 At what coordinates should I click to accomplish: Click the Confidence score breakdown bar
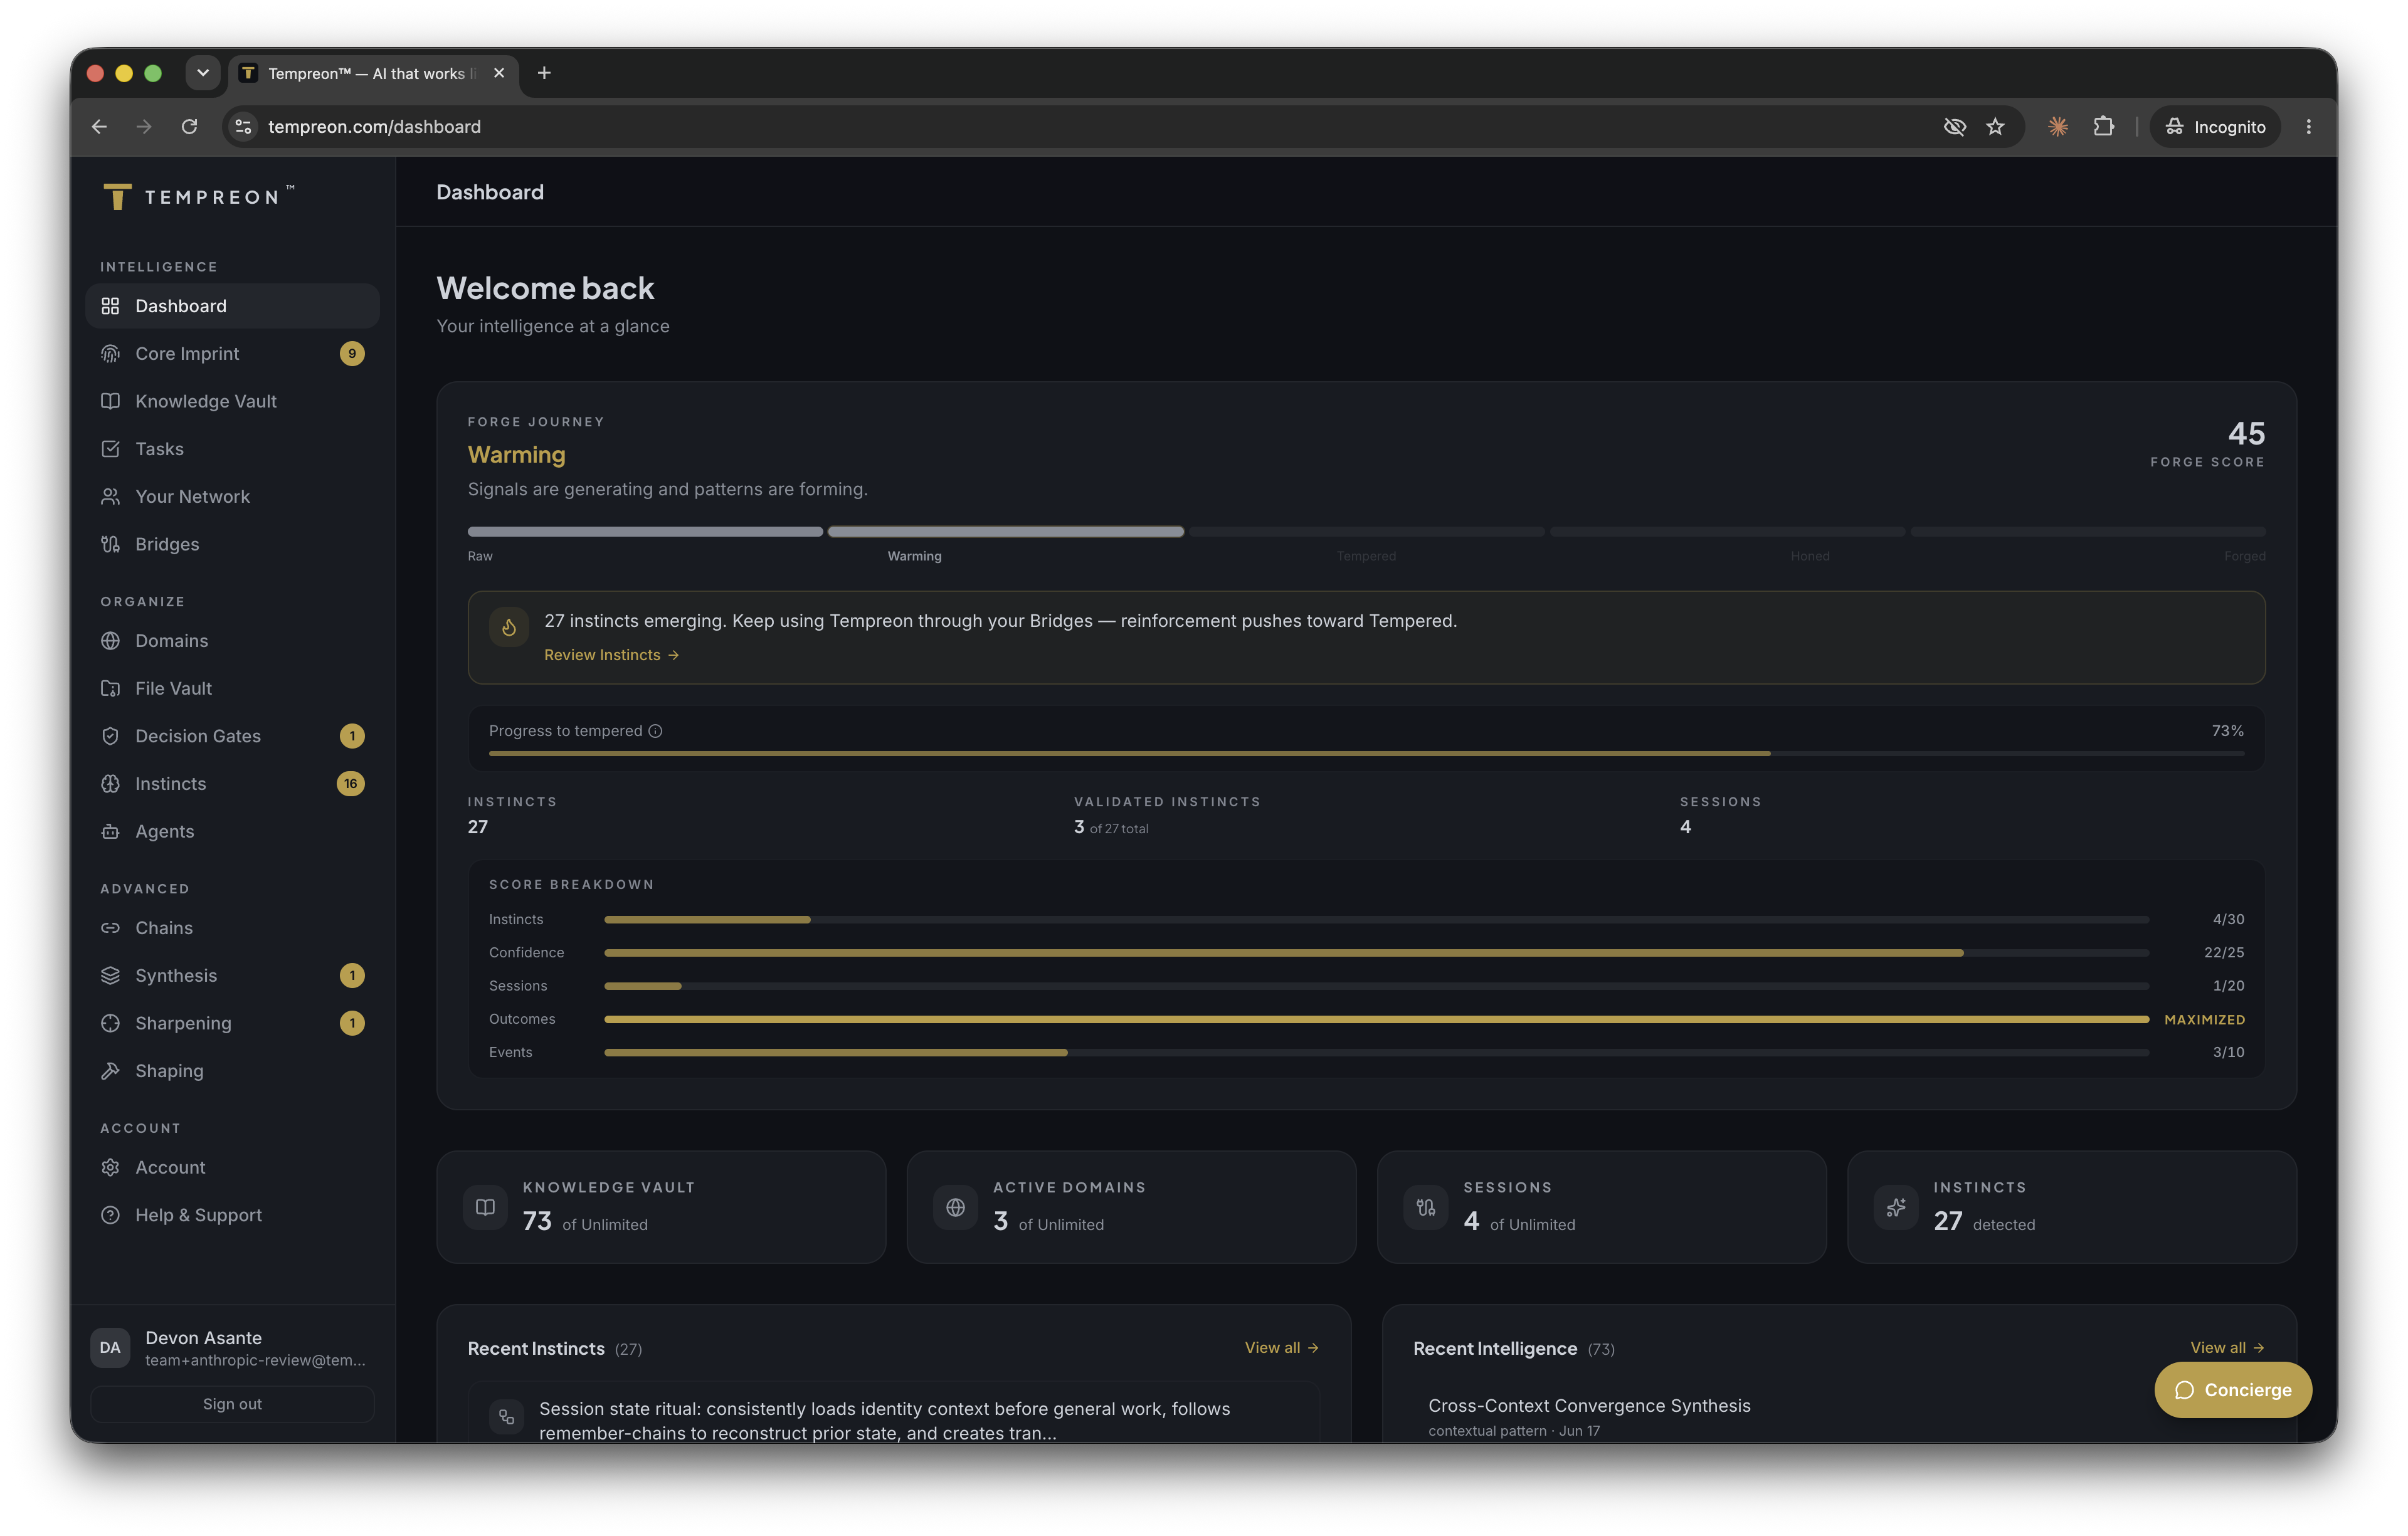(1376, 953)
